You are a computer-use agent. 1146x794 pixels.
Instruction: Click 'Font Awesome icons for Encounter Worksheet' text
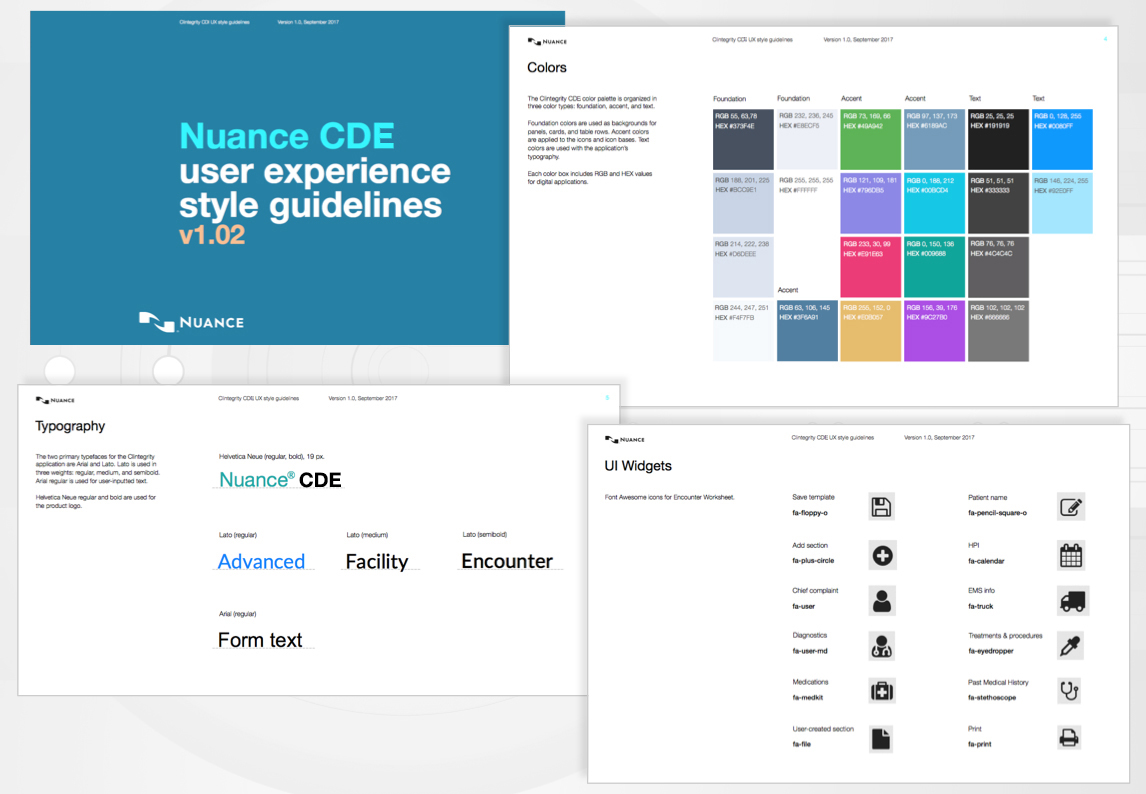pyautogui.click(x=669, y=497)
